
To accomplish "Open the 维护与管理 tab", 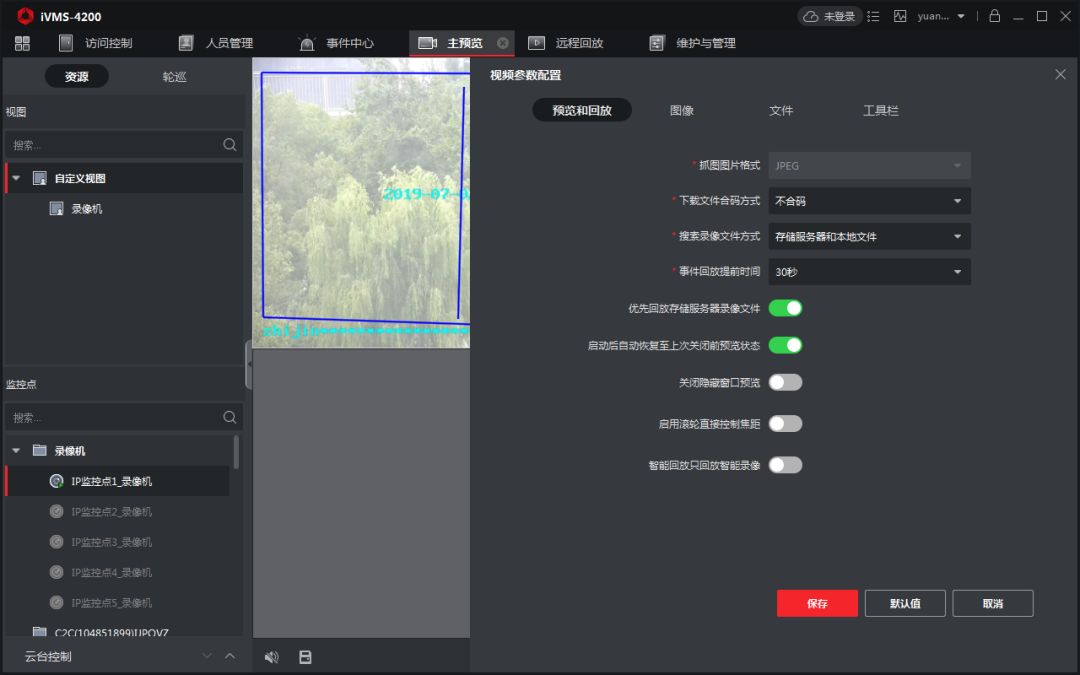I will [x=693, y=43].
